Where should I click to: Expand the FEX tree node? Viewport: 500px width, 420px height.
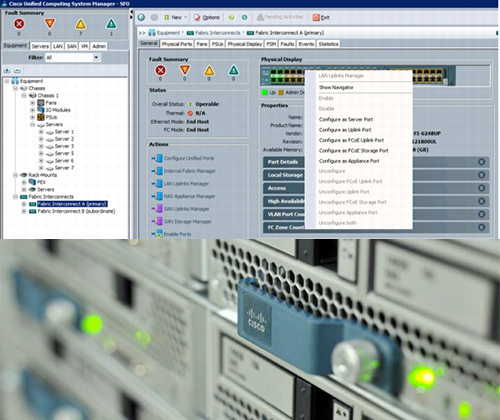point(24,182)
